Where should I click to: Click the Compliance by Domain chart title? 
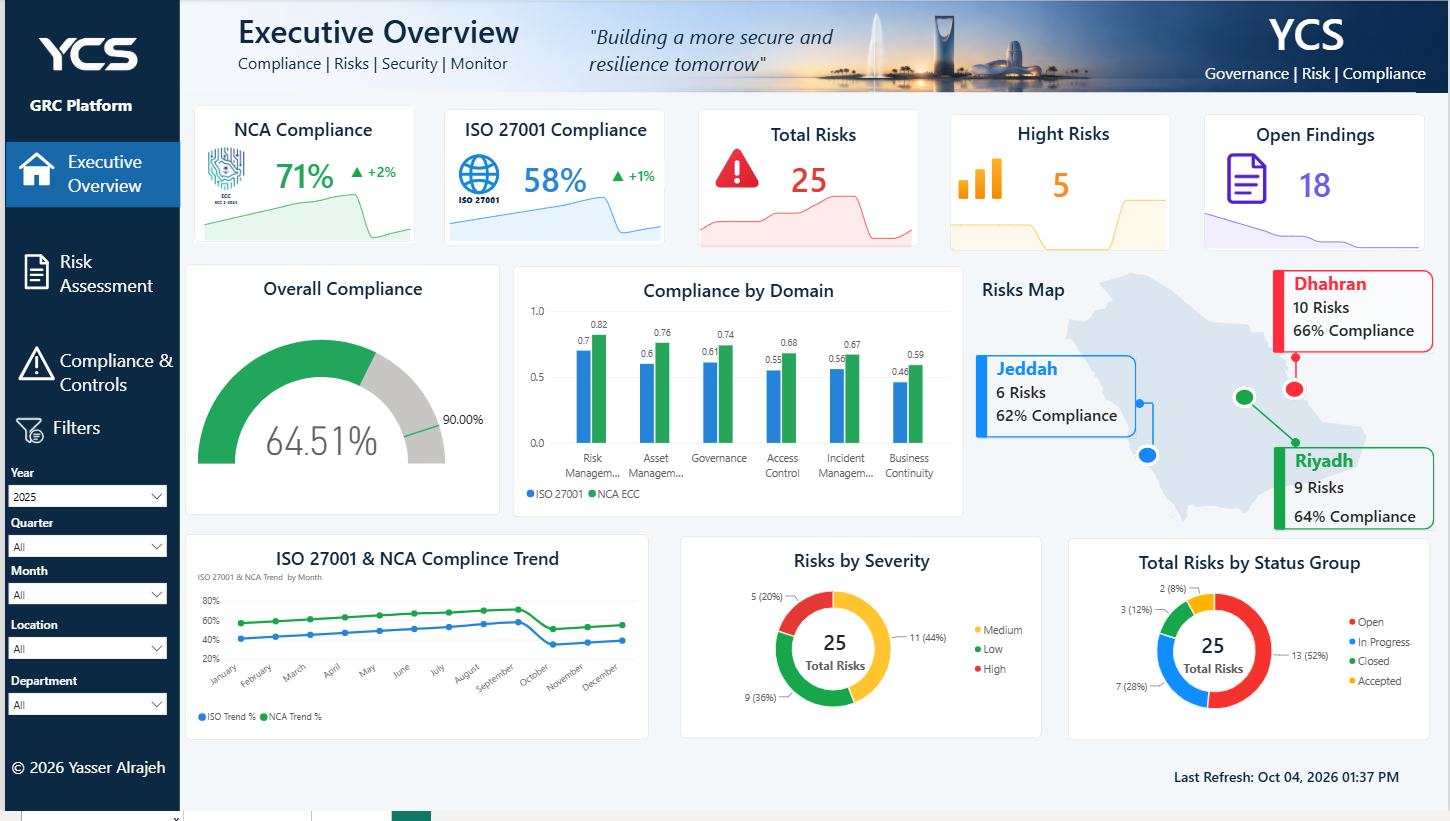(738, 291)
